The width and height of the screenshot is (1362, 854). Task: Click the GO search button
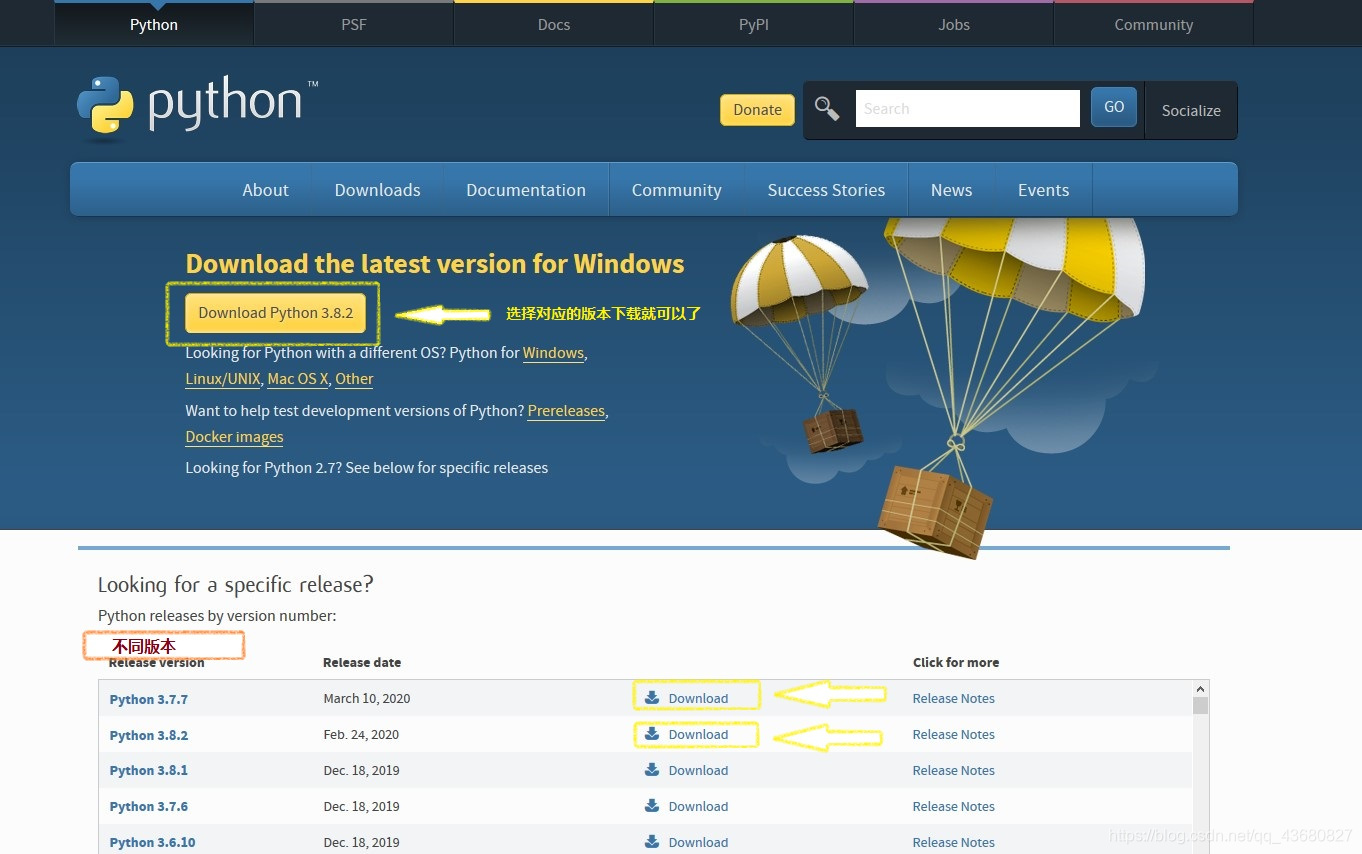pyautogui.click(x=1114, y=107)
